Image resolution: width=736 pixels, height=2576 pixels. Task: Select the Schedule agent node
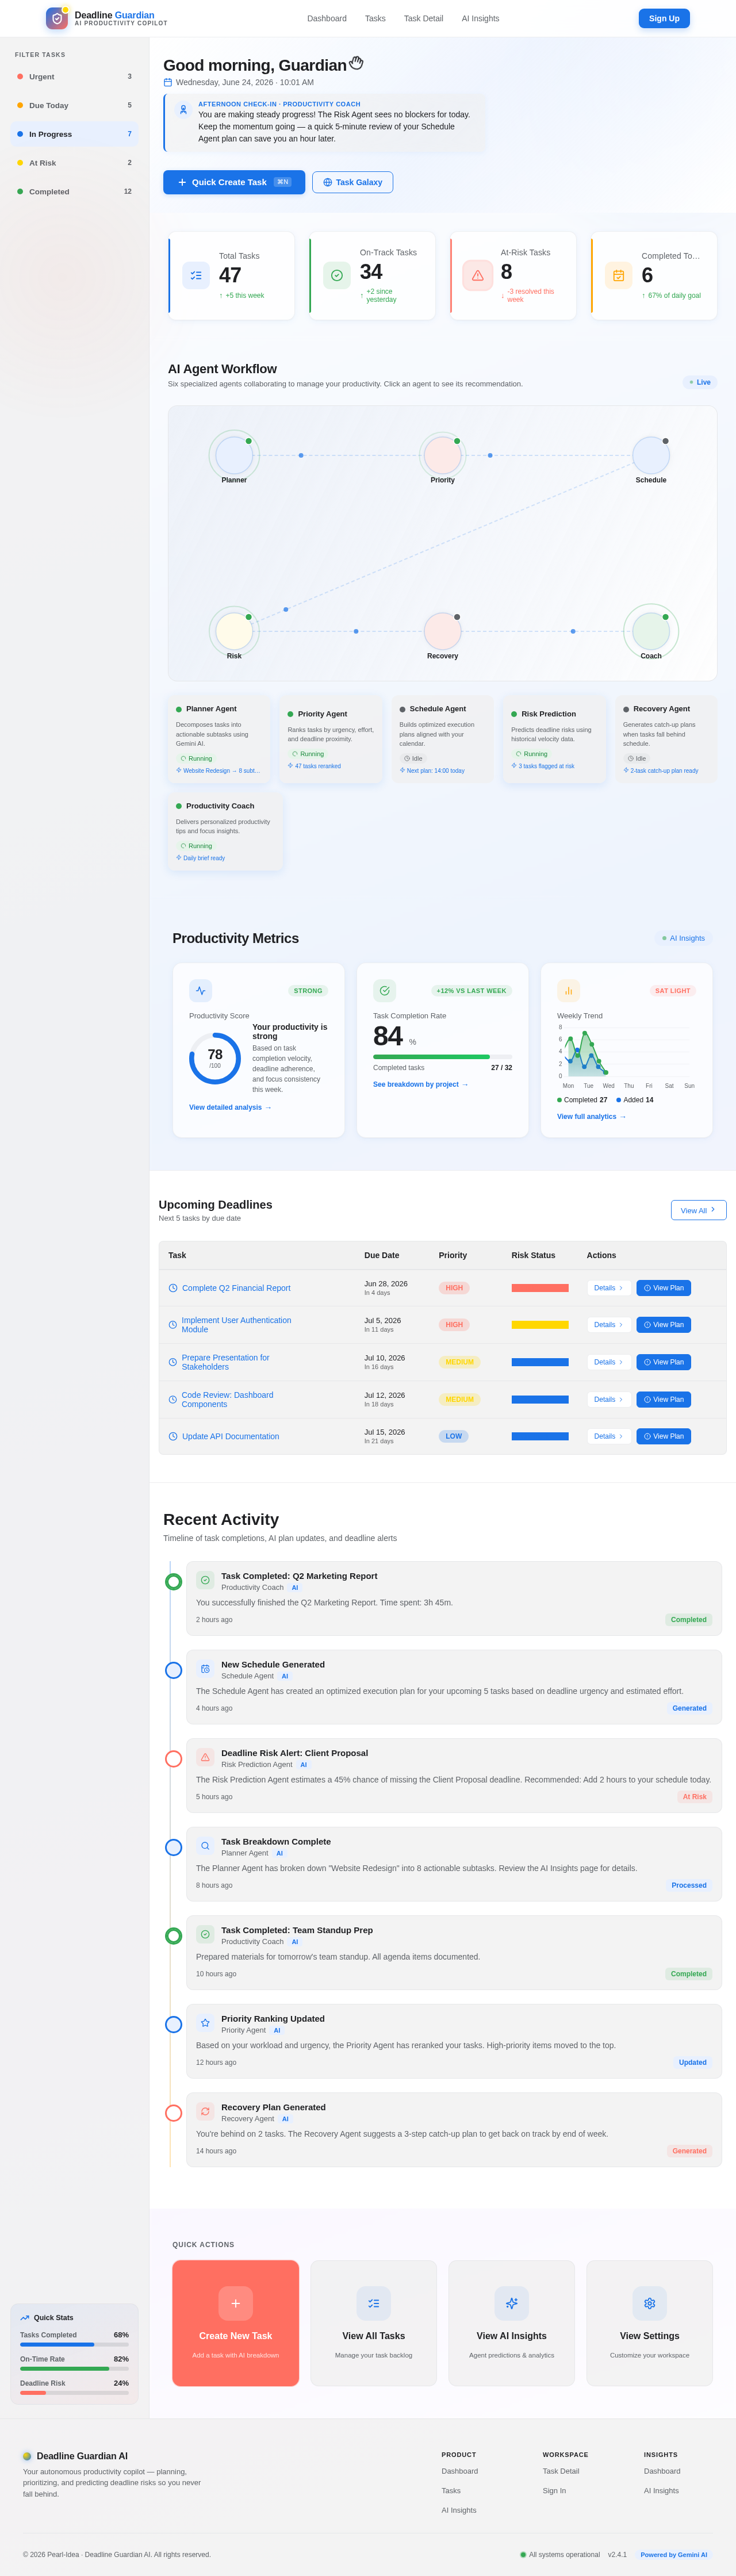point(651,455)
